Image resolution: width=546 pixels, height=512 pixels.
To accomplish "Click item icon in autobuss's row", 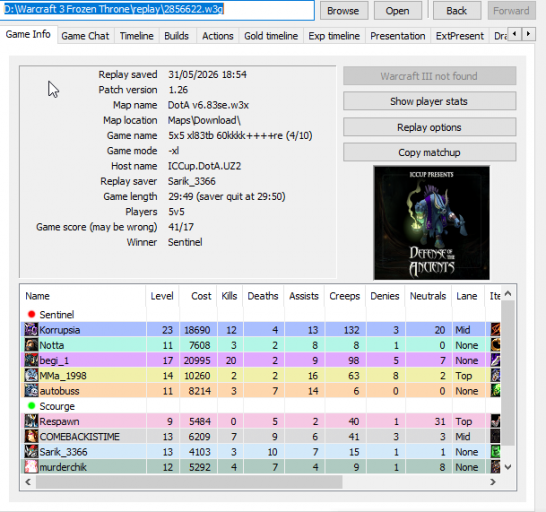I will pyautogui.click(x=495, y=391).
